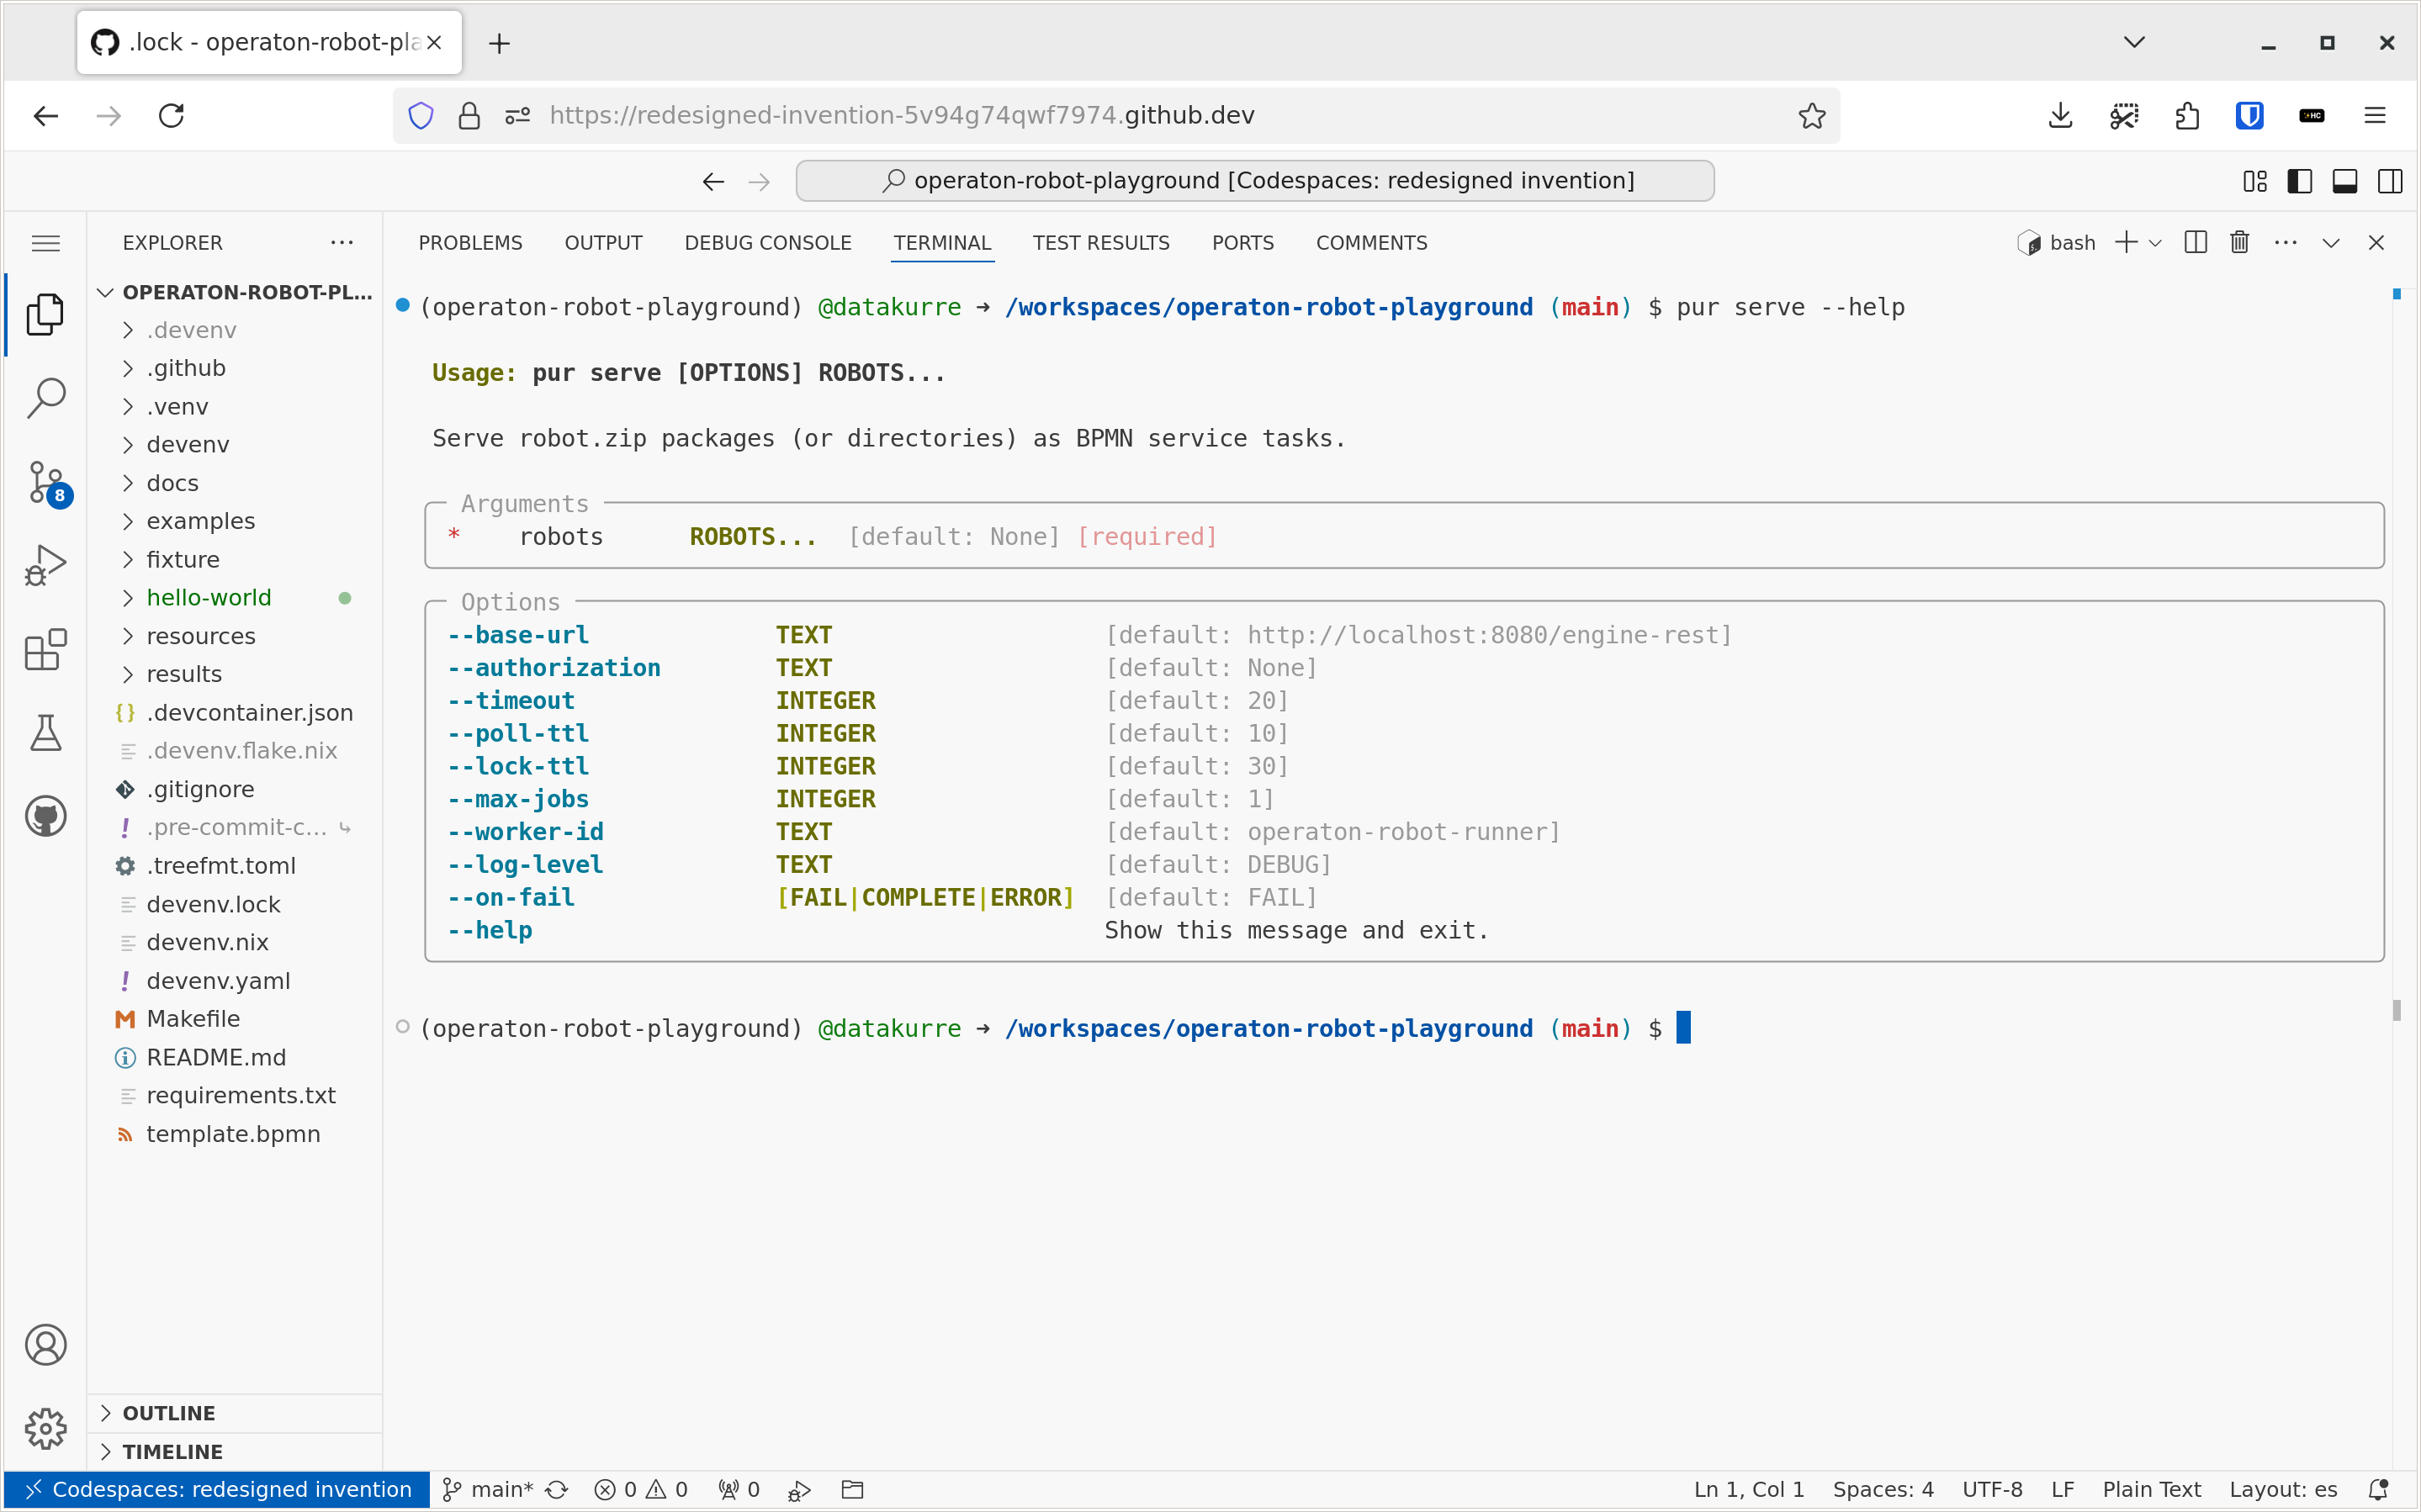2421x1512 pixels.
Task: Open Makefile in explorer
Action: pyautogui.click(x=235, y=1019)
